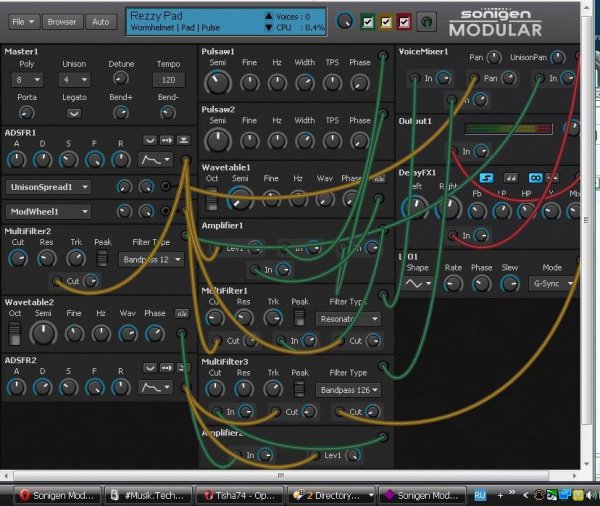Click the Pulsaw2 output jack

[383, 114]
